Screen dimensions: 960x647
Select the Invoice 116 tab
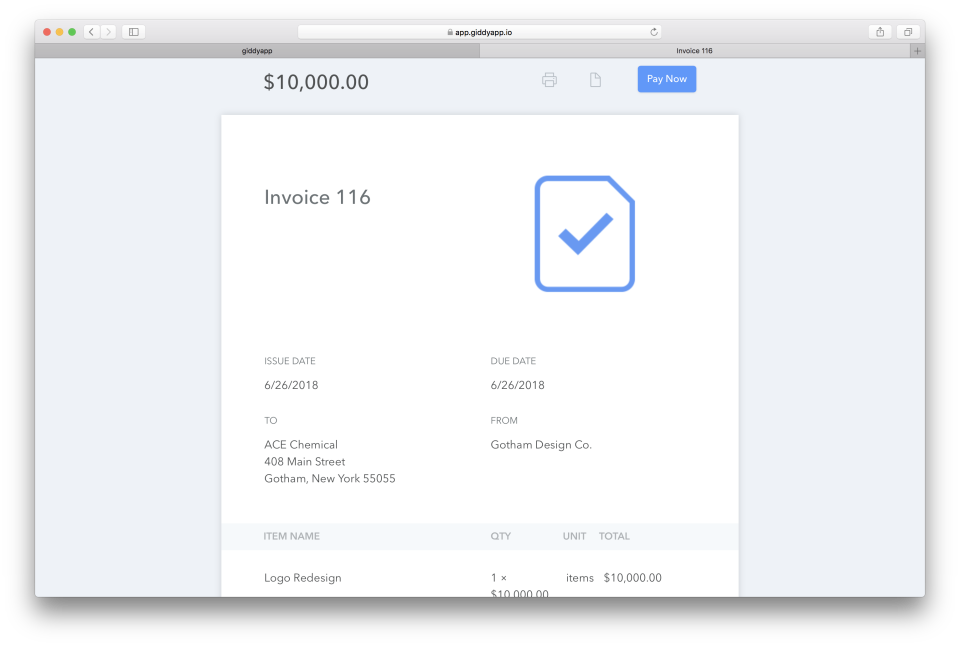[x=694, y=51]
